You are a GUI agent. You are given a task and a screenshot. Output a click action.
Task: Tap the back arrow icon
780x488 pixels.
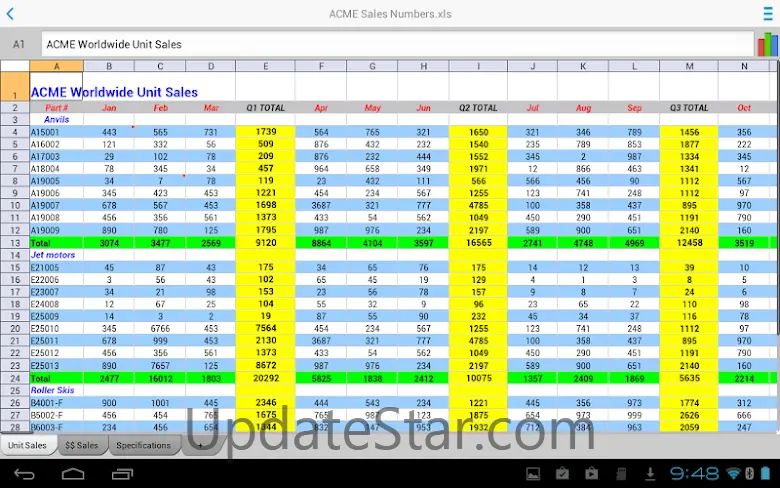click(10, 13)
